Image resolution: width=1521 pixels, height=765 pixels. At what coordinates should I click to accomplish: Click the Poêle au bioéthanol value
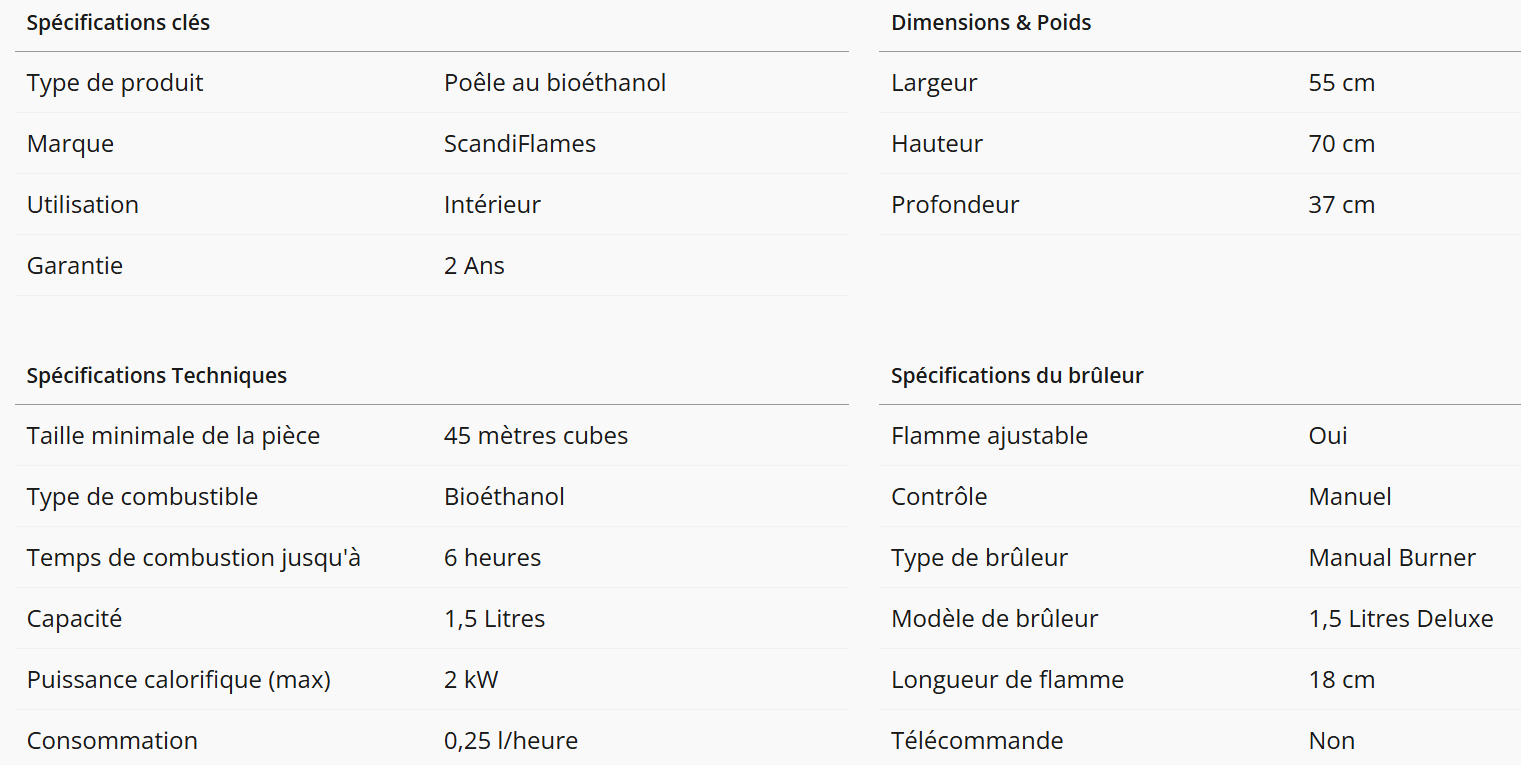(x=555, y=83)
